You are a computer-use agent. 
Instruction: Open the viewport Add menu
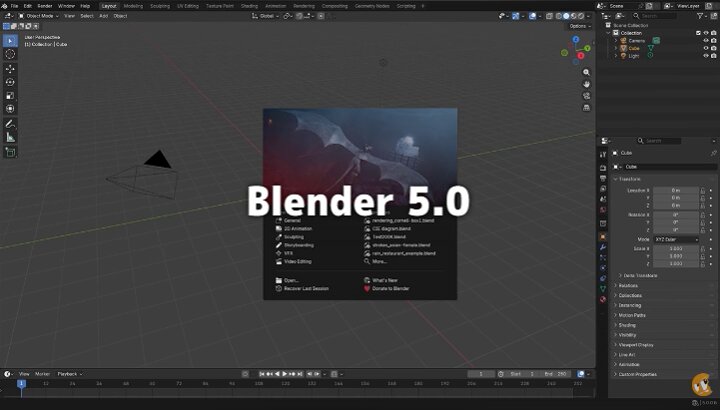coord(103,16)
